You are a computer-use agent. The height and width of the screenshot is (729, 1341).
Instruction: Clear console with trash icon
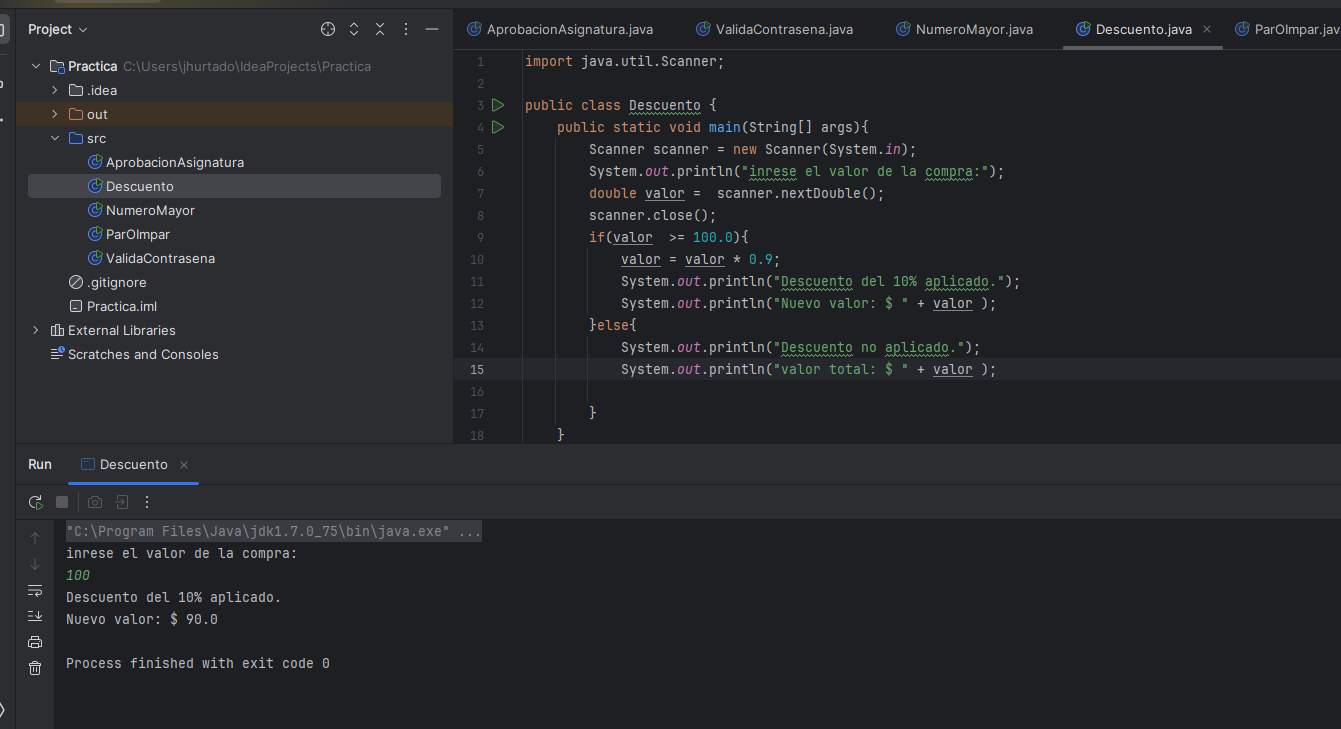click(x=35, y=668)
